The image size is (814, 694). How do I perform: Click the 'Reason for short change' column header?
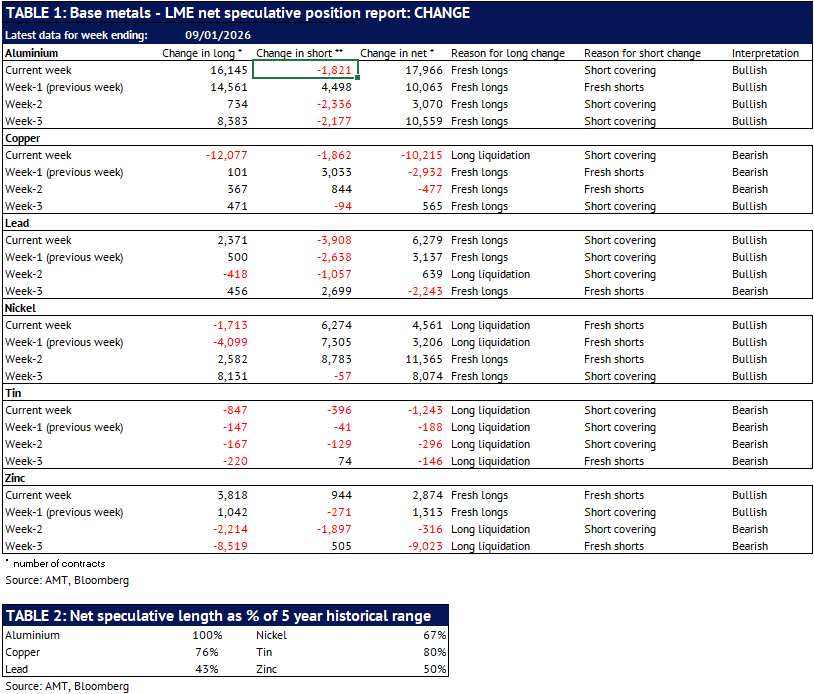[x=643, y=53]
